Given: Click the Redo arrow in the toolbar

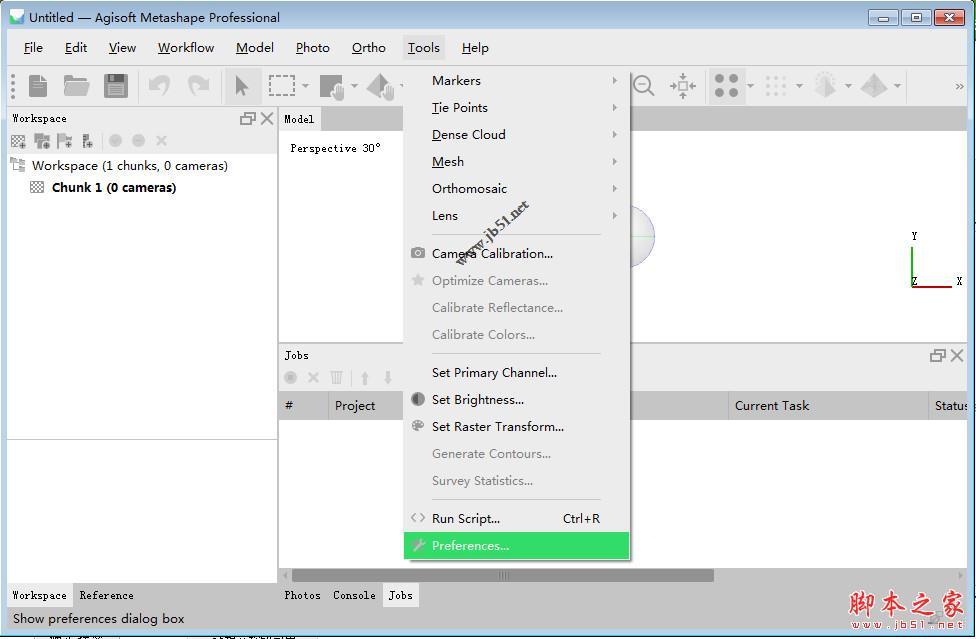Looking at the screenshot, I should click(199, 85).
